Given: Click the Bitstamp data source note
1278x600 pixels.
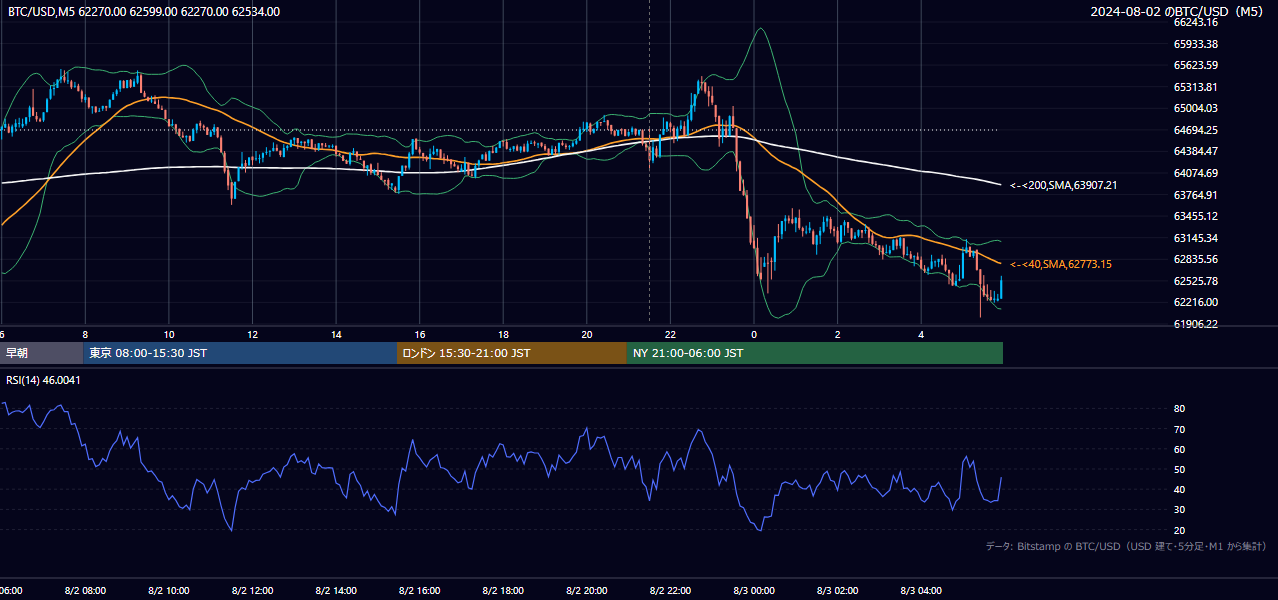Looking at the screenshot, I should coord(1126,546).
